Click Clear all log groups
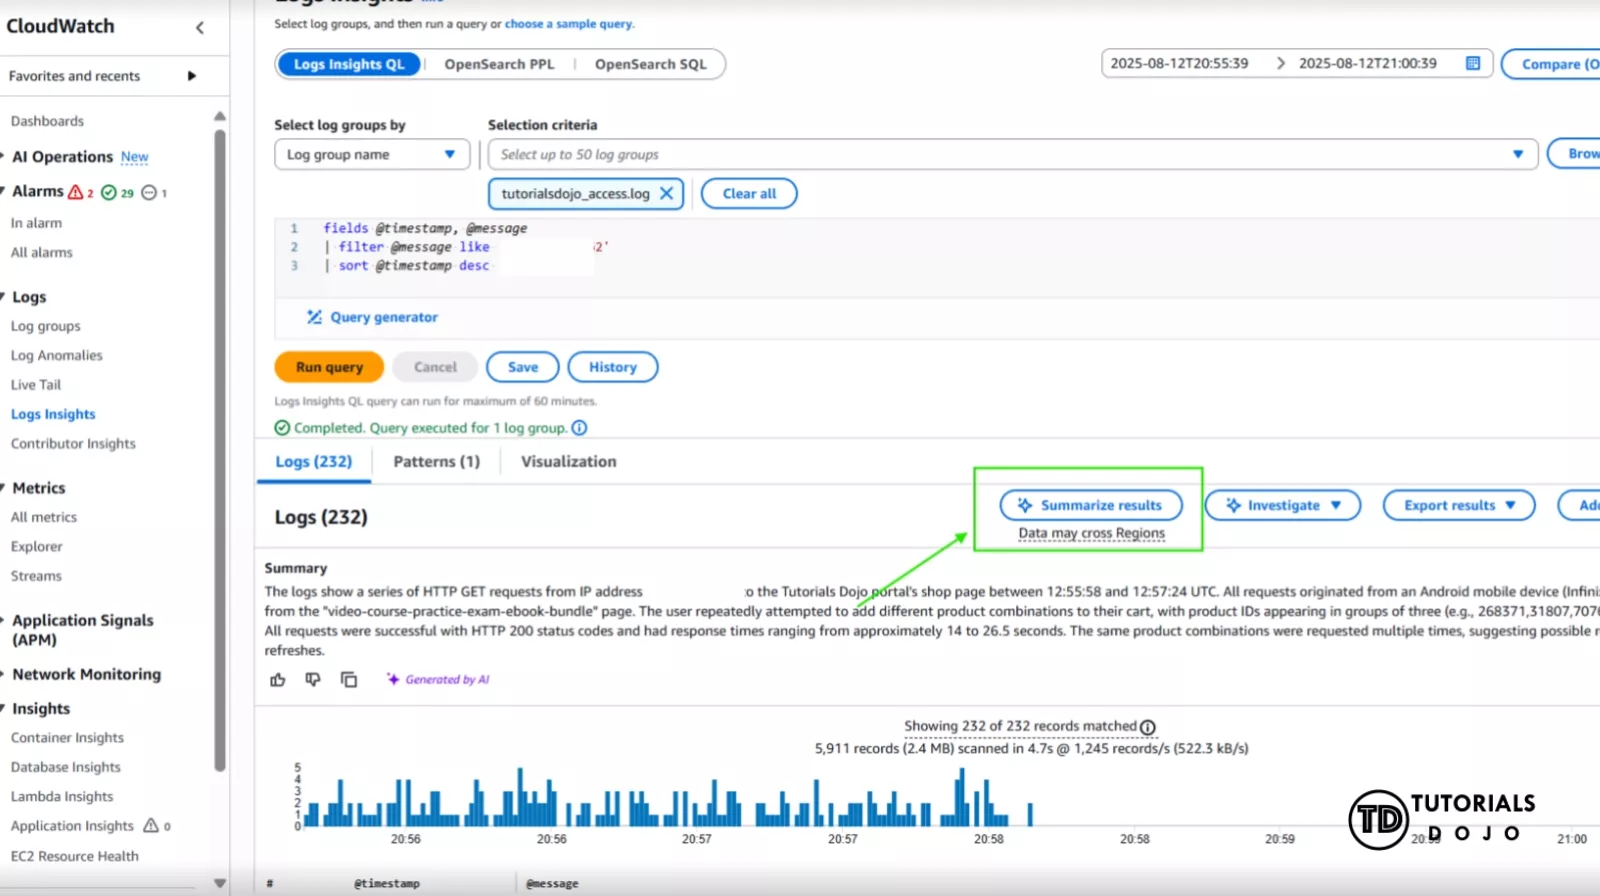The image size is (1600, 896). tap(749, 194)
